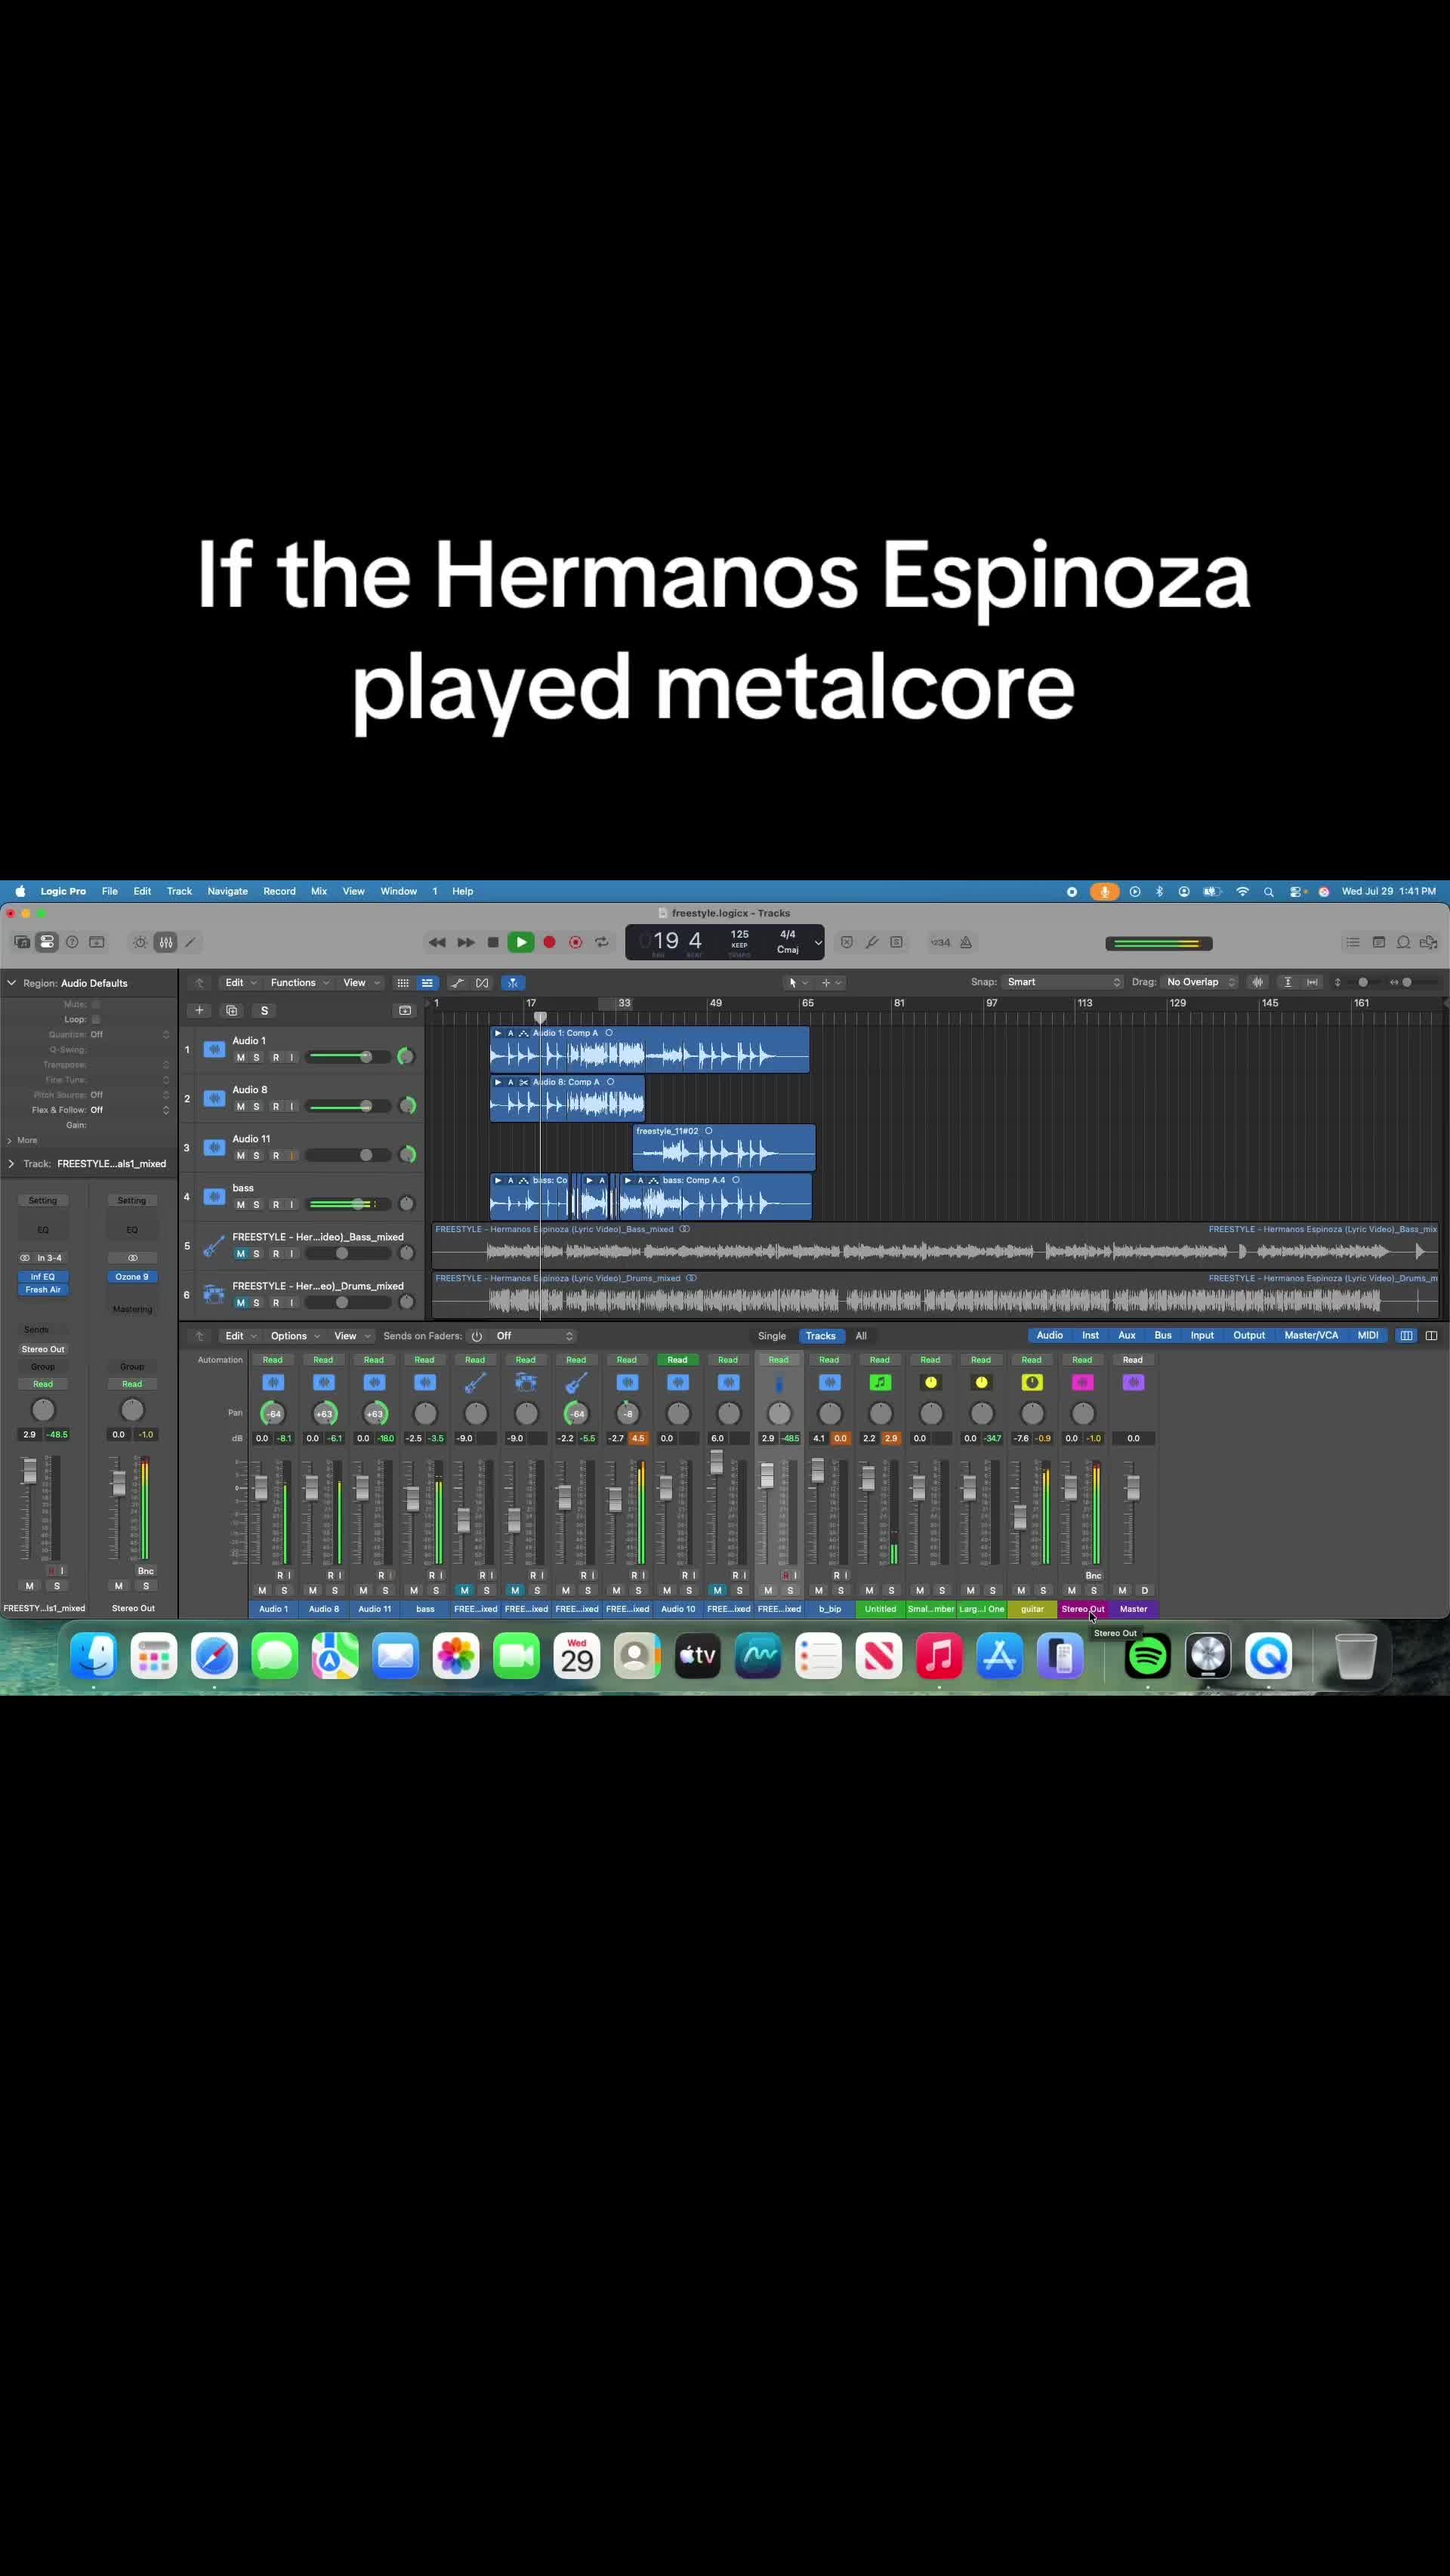This screenshot has height=2576, width=1450.
Task: Toggle the Cycle loop button
Action: 602,942
